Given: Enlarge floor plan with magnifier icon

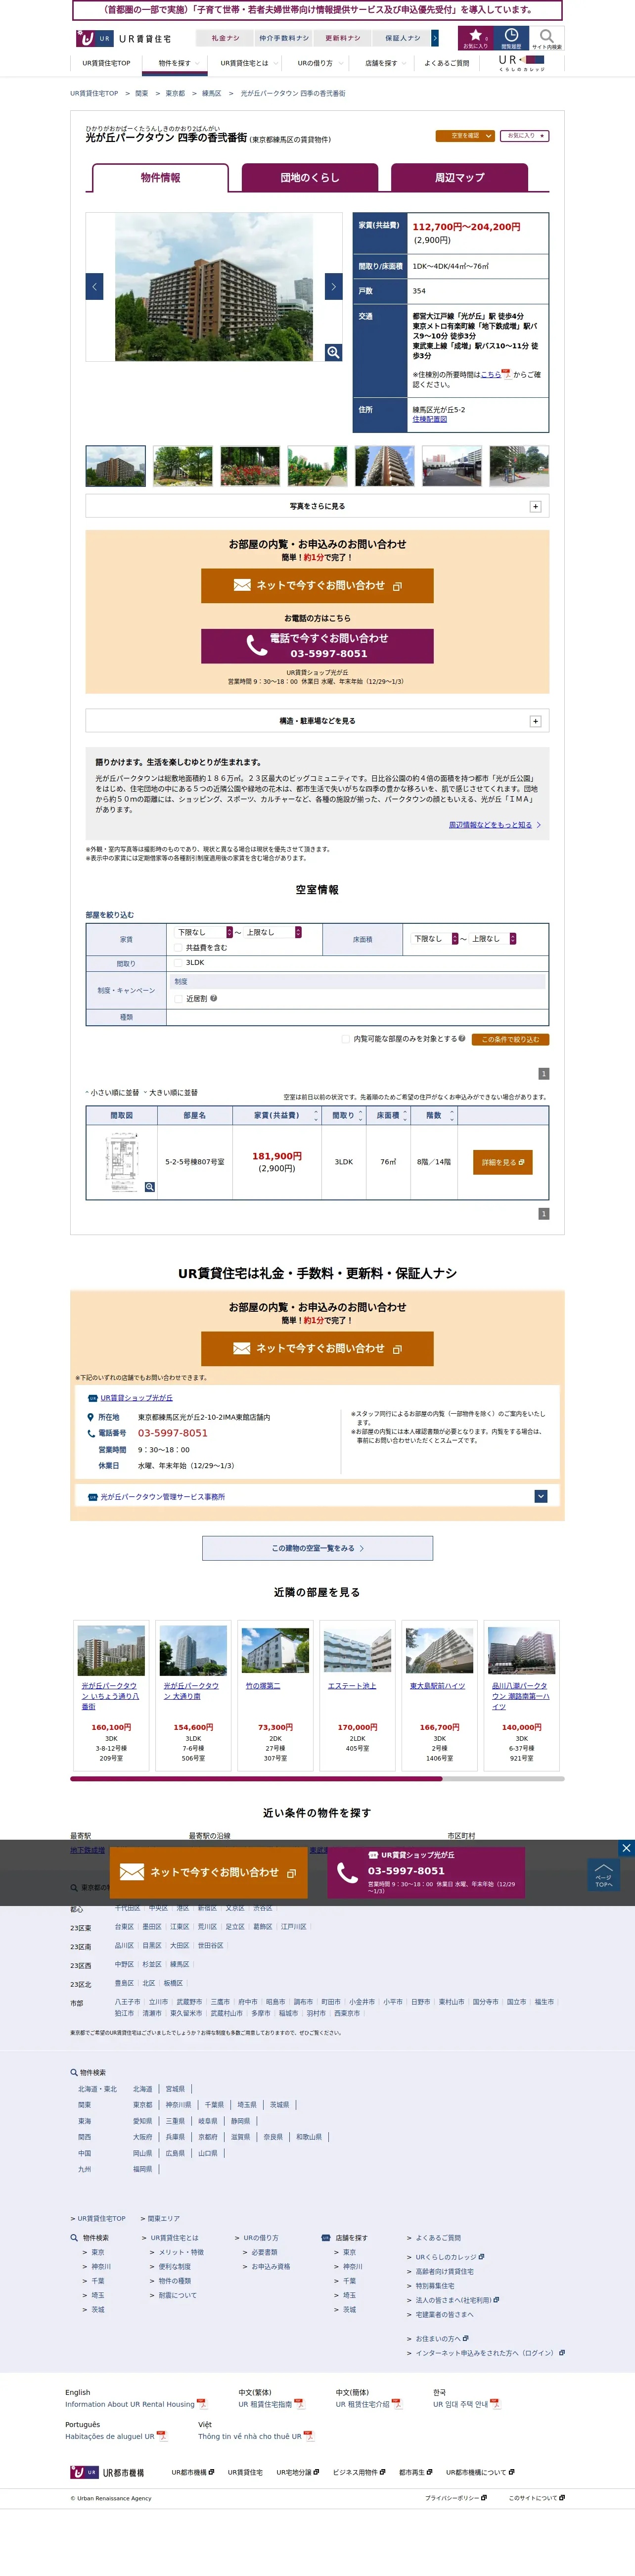Looking at the screenshot, I should (149, 1187).
